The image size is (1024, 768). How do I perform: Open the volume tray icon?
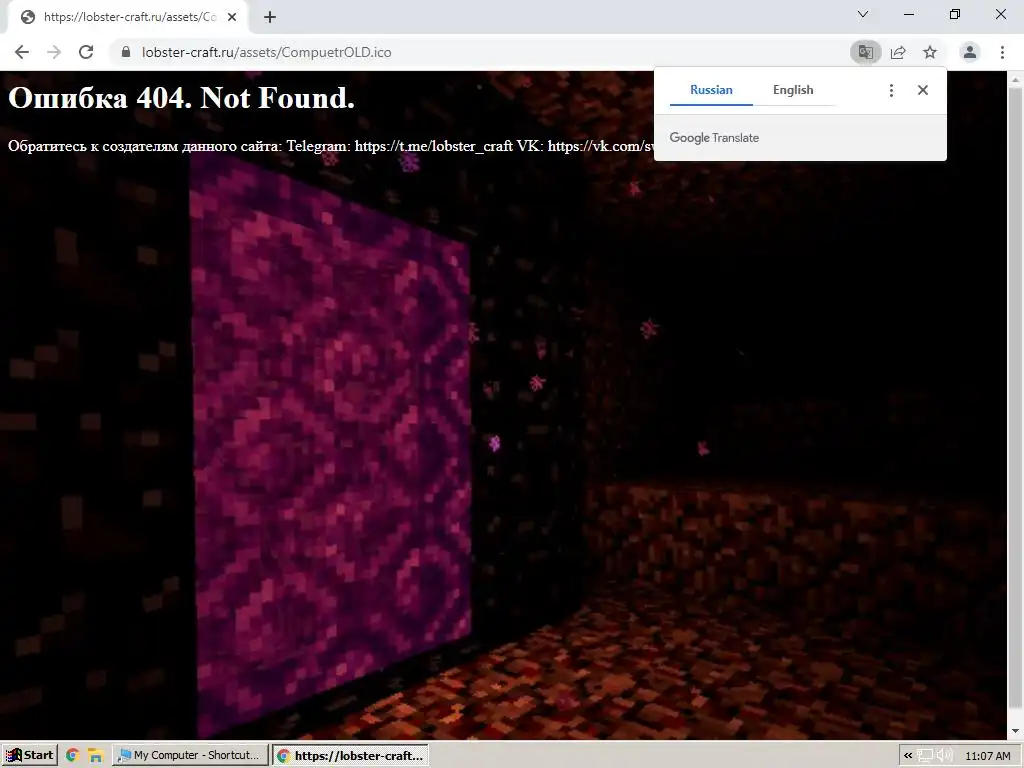click(x=944, y=756)
